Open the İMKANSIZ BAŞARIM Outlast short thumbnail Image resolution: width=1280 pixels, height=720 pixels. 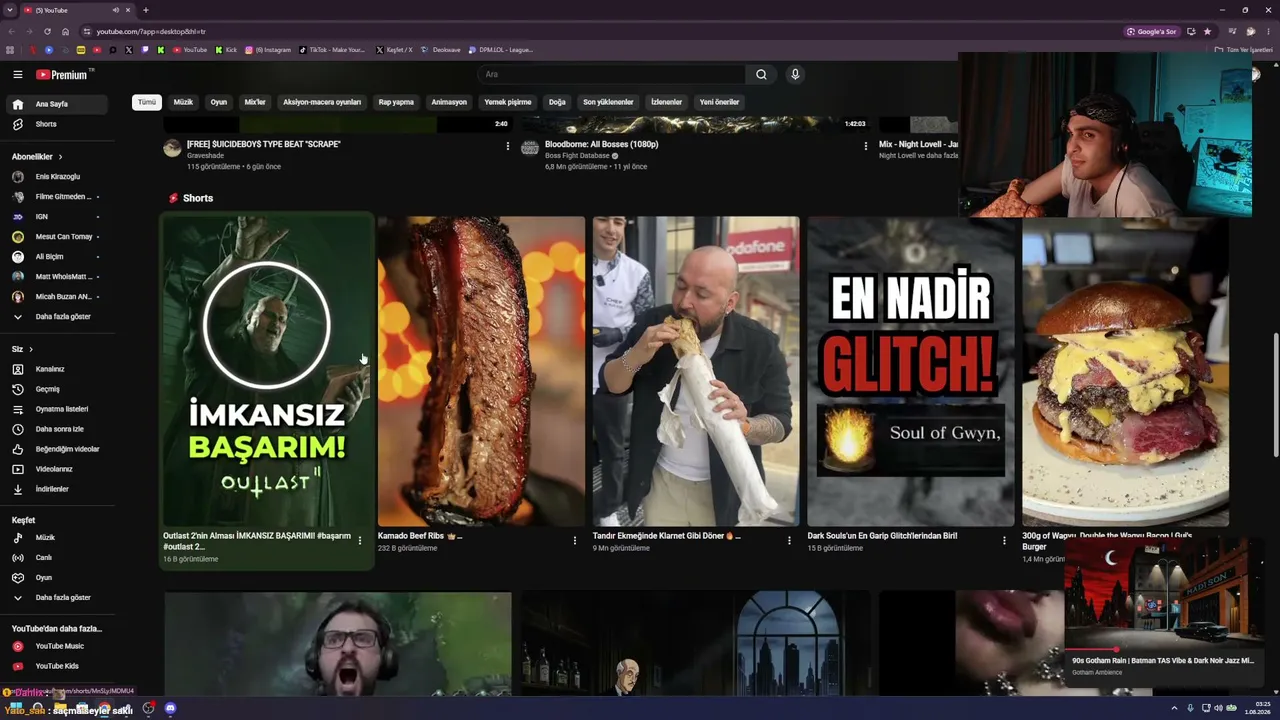click(x=267, y=371)
